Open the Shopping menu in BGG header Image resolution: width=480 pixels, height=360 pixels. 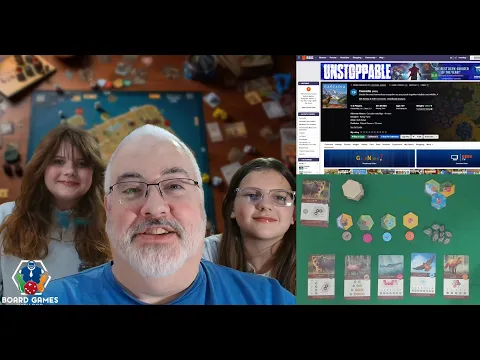click(x=357, y=58)
